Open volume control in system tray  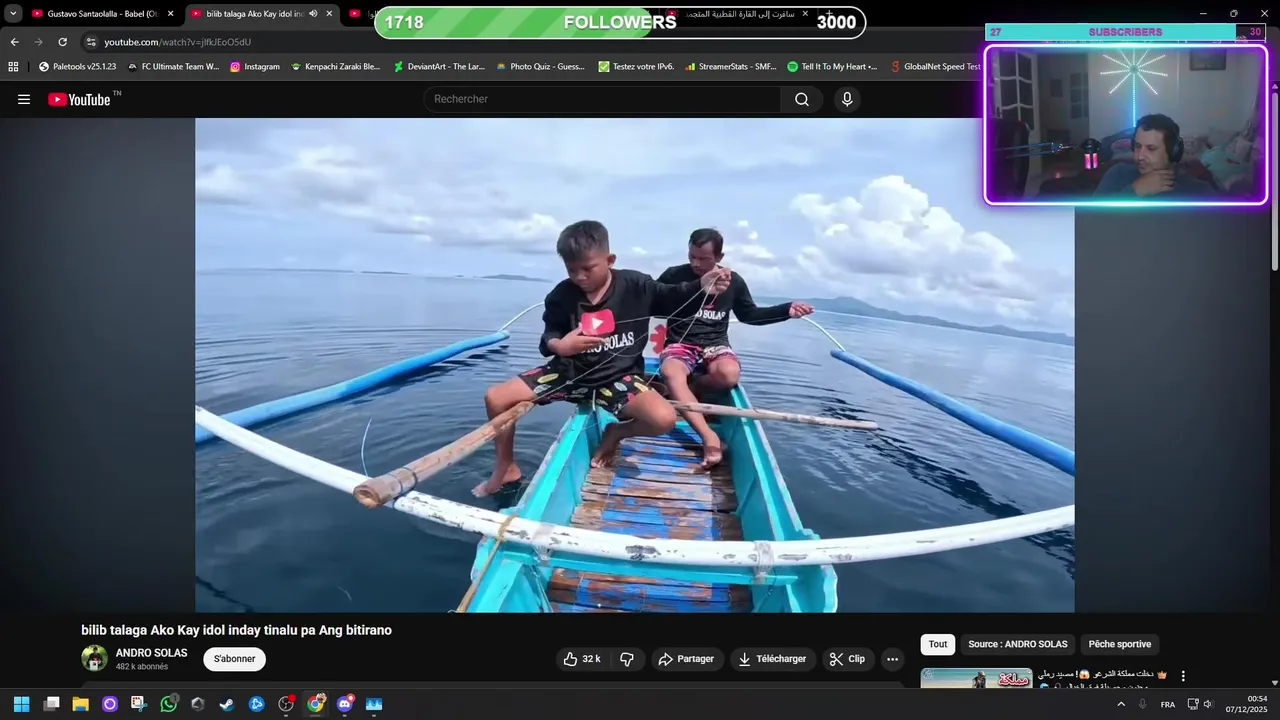[x=1207, y=704]
